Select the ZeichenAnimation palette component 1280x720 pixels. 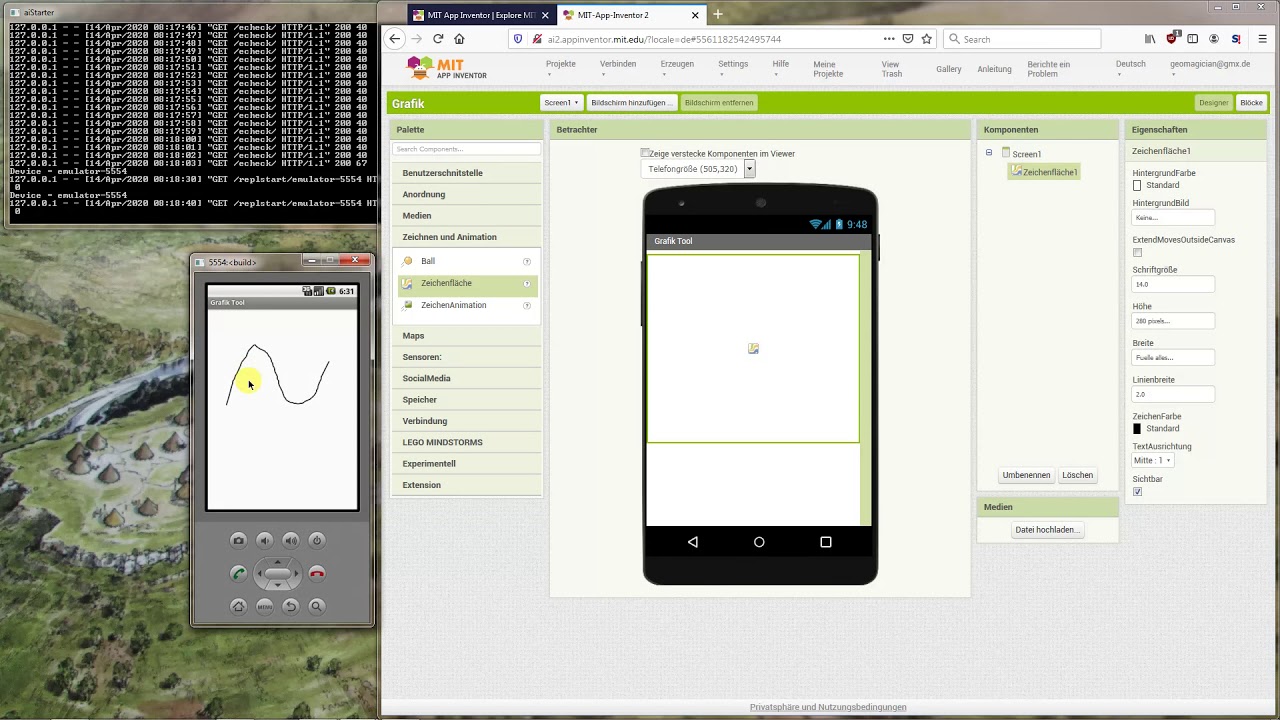tap(467, 305)
